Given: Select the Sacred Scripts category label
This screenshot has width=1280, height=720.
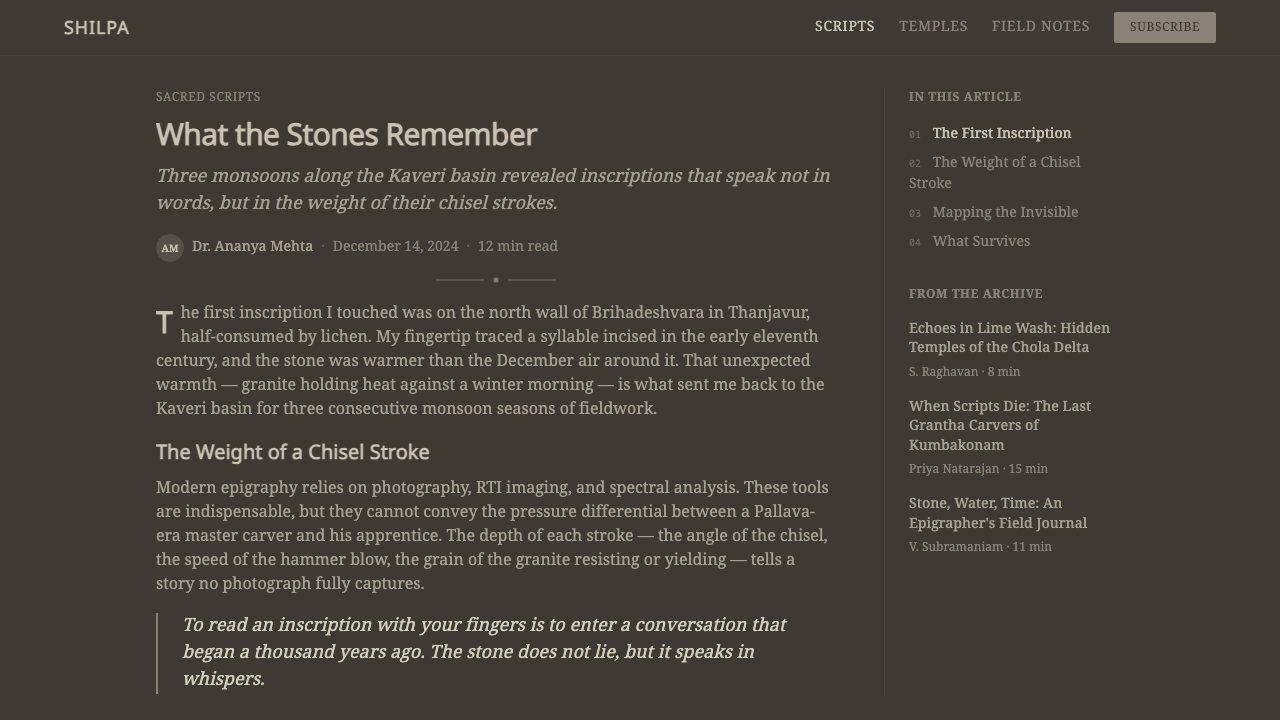Looking at the screenshot, I should pyautogui.click(x=208, y=97).
